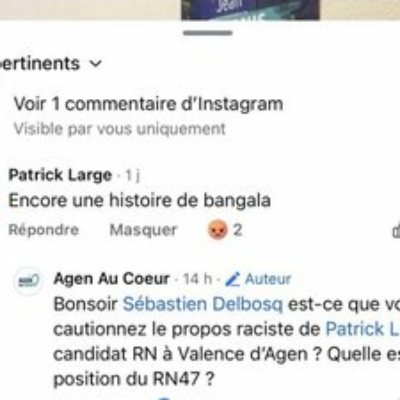The image size is (400, 400).
Task: Click the 'Encore une histoire de bangala' comment
Action: pyautogui.click(x=139, y=201)
